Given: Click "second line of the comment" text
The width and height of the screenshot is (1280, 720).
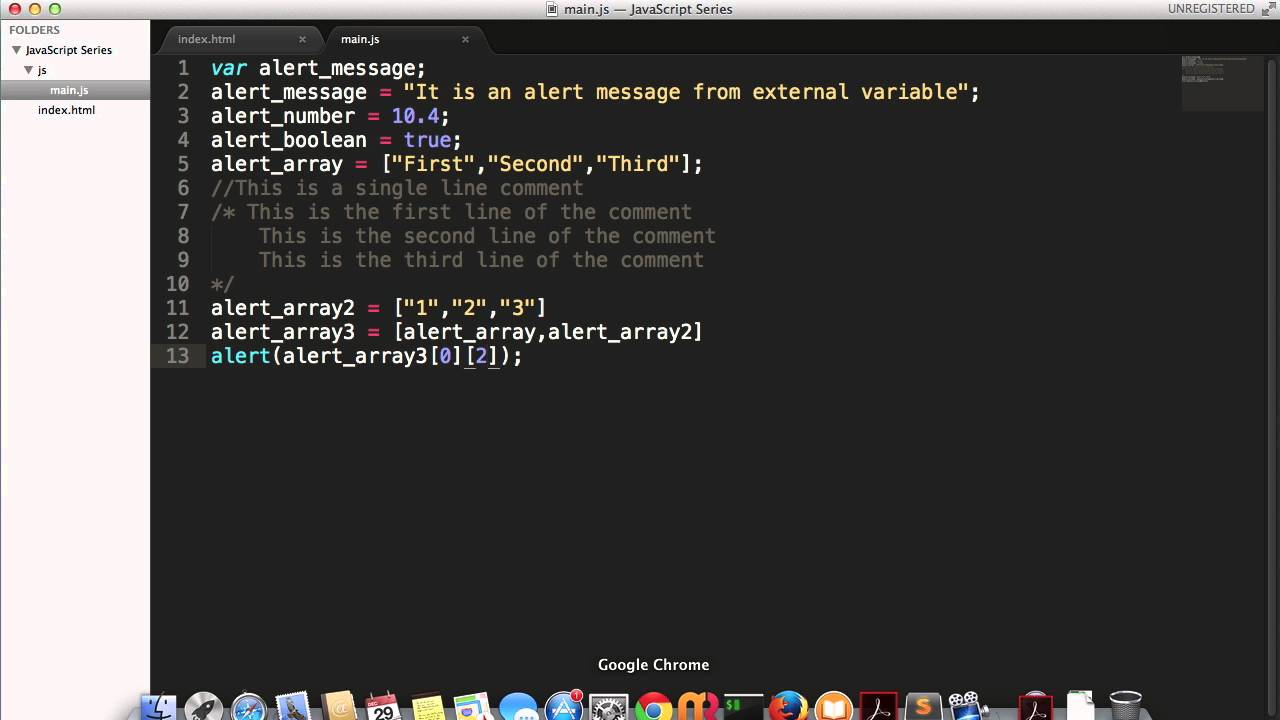Looking at the screenshot, I should [x=559, y=236].
